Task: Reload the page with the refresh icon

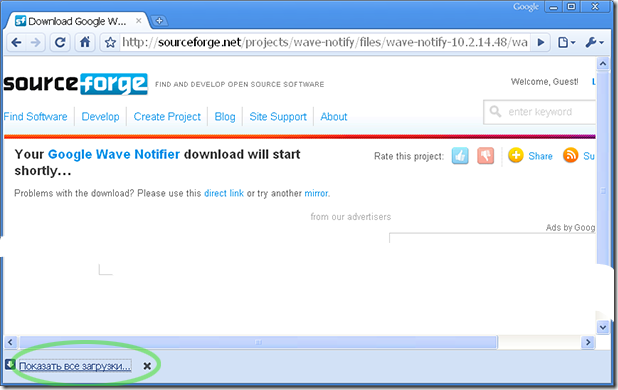Action: click(x=60, y=42)
